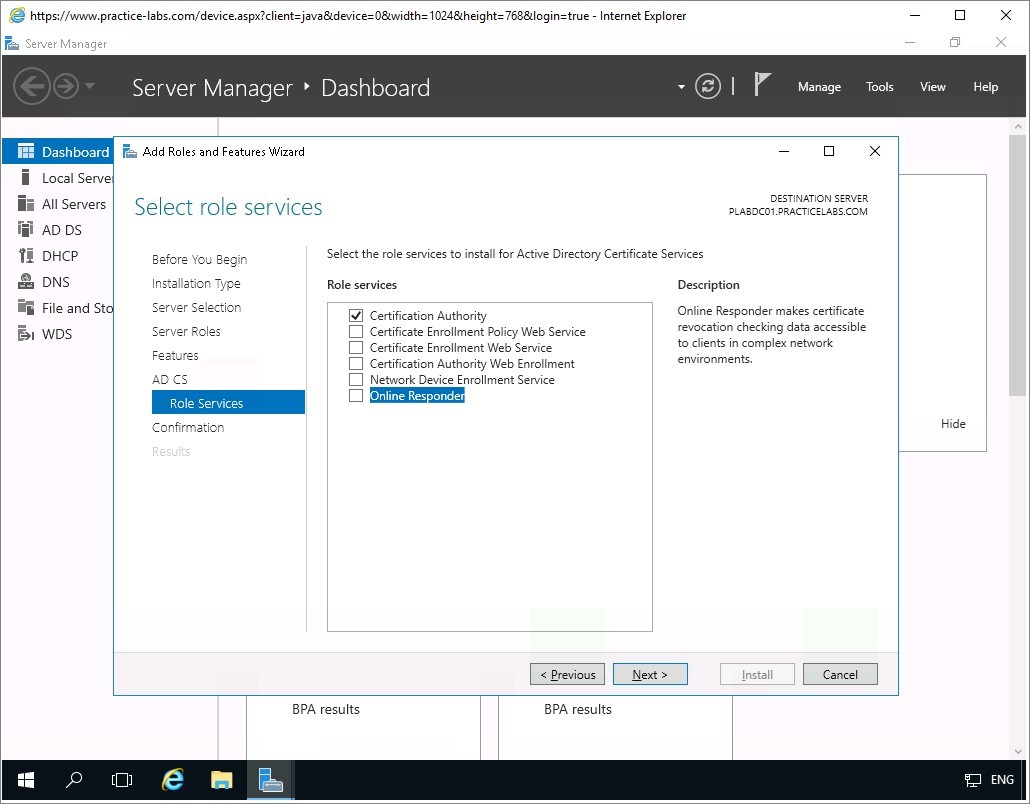Screen dimensions: 1030x804
Task: Click the All Servers icon
Action: point(26,204)
